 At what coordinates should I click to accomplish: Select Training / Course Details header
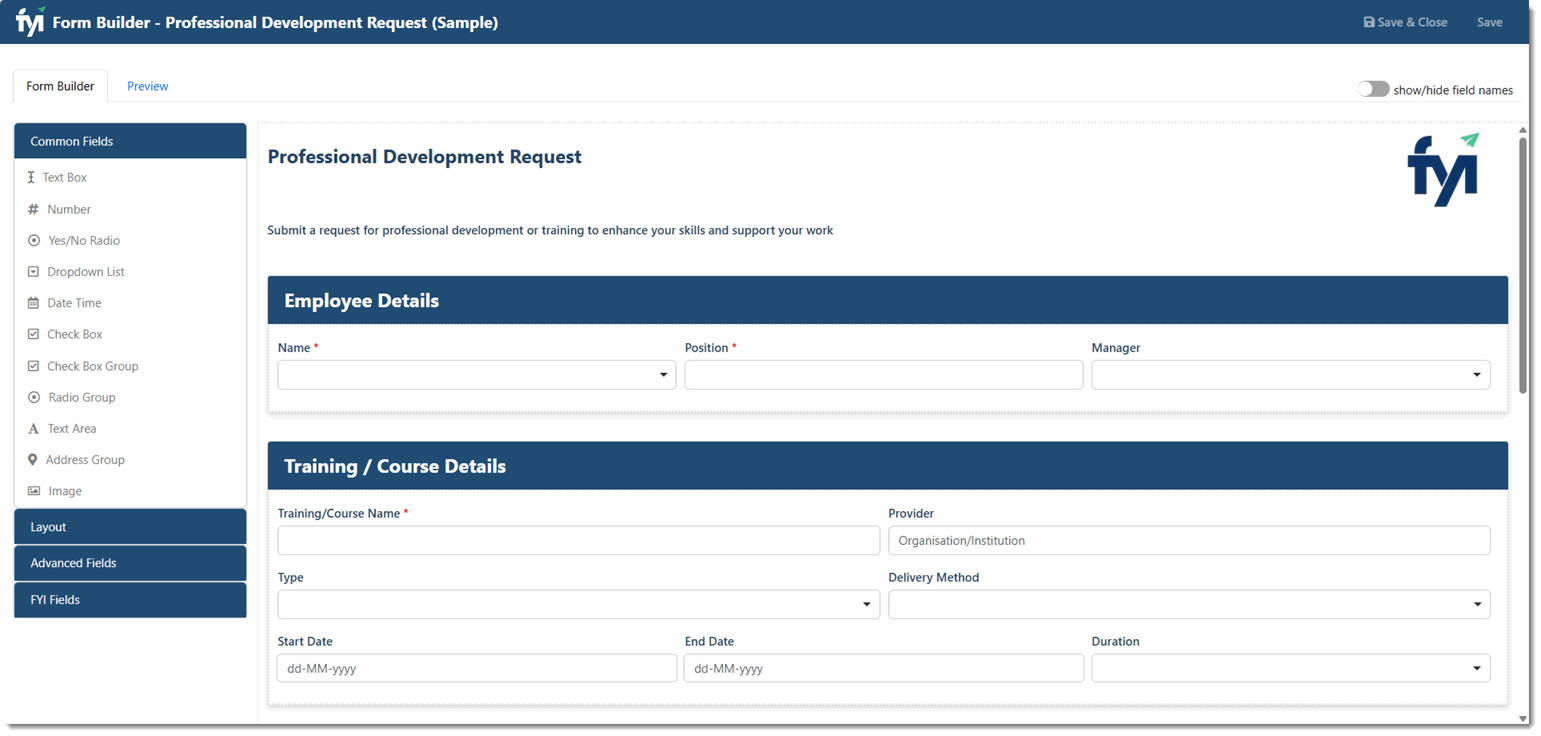tap(887, 466)
